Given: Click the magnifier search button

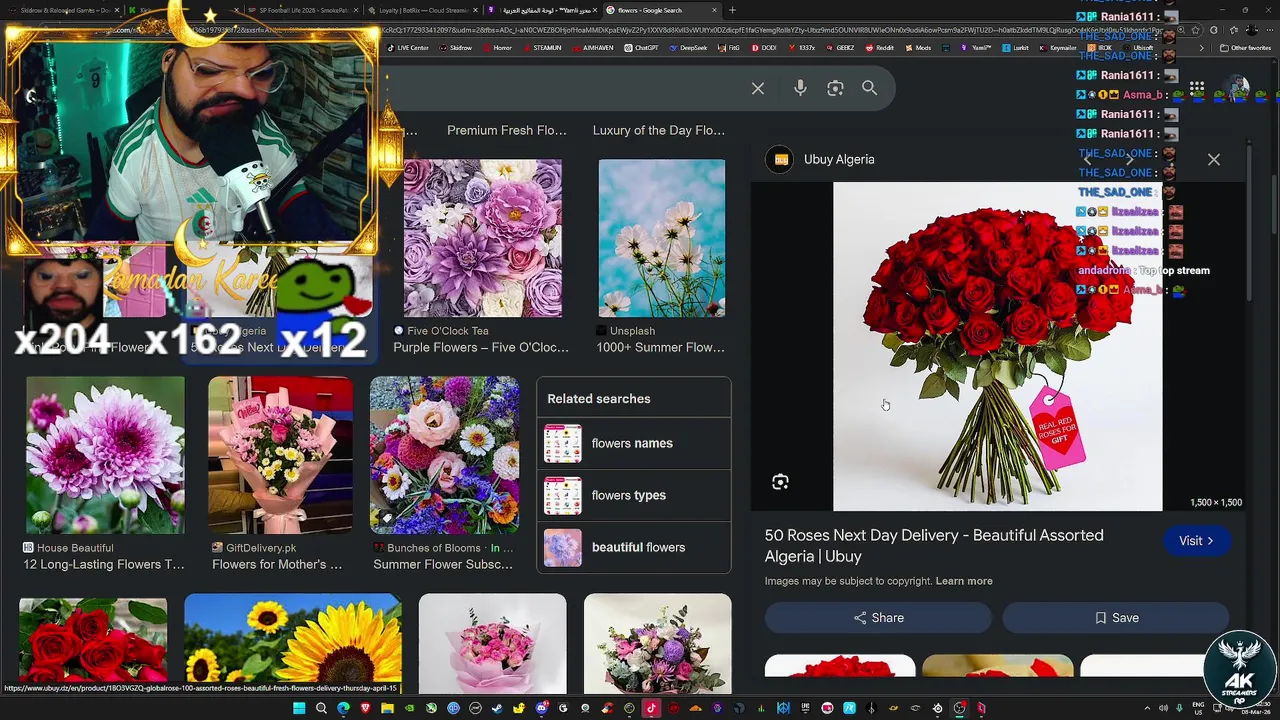Looking at the screenshot, I should [869, 88].
